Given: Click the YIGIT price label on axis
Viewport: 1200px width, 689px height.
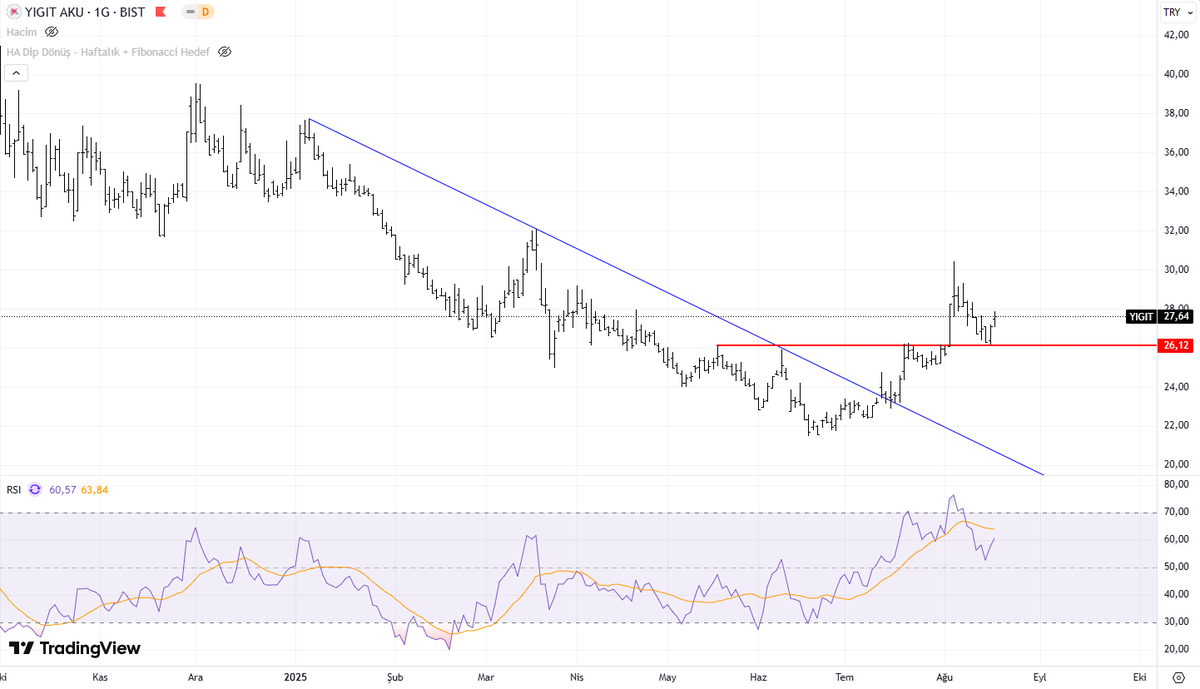Looking at the screenshot, I should 1141,316.
